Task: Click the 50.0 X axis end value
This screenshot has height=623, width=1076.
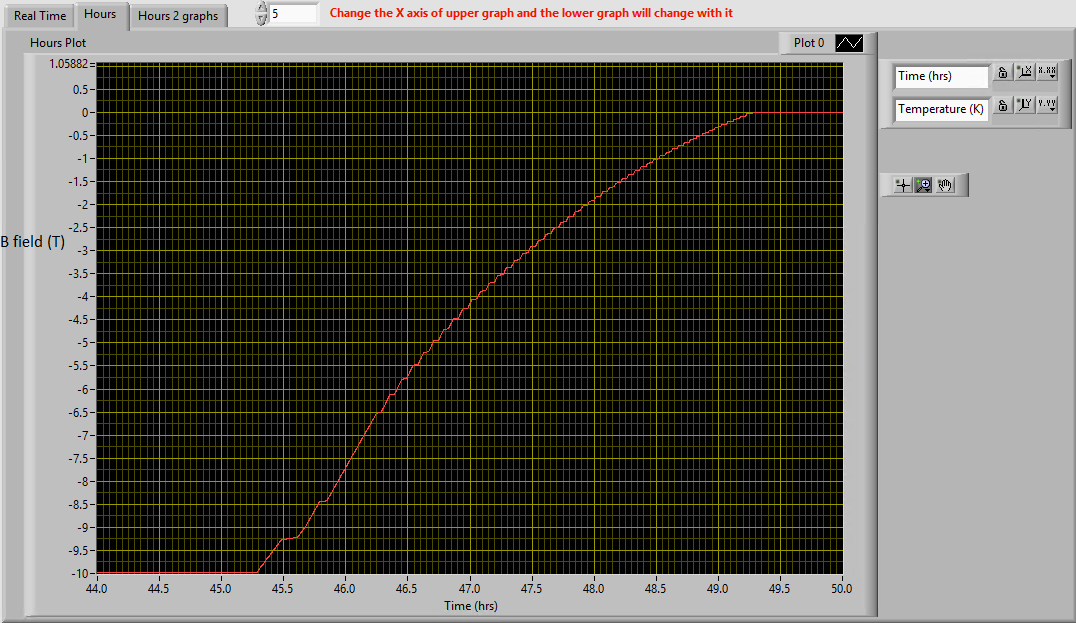Action: click(x=842, y=590)
